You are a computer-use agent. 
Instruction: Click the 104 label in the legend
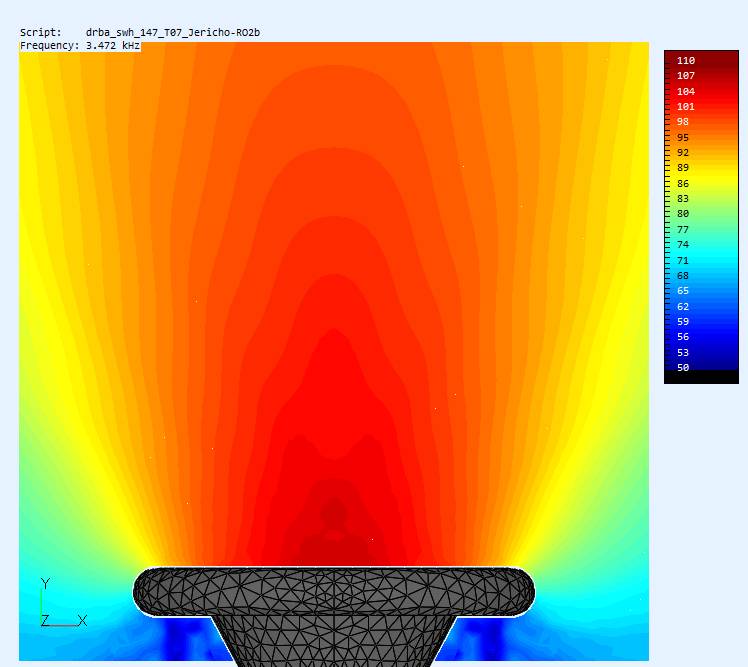[686, 91]
